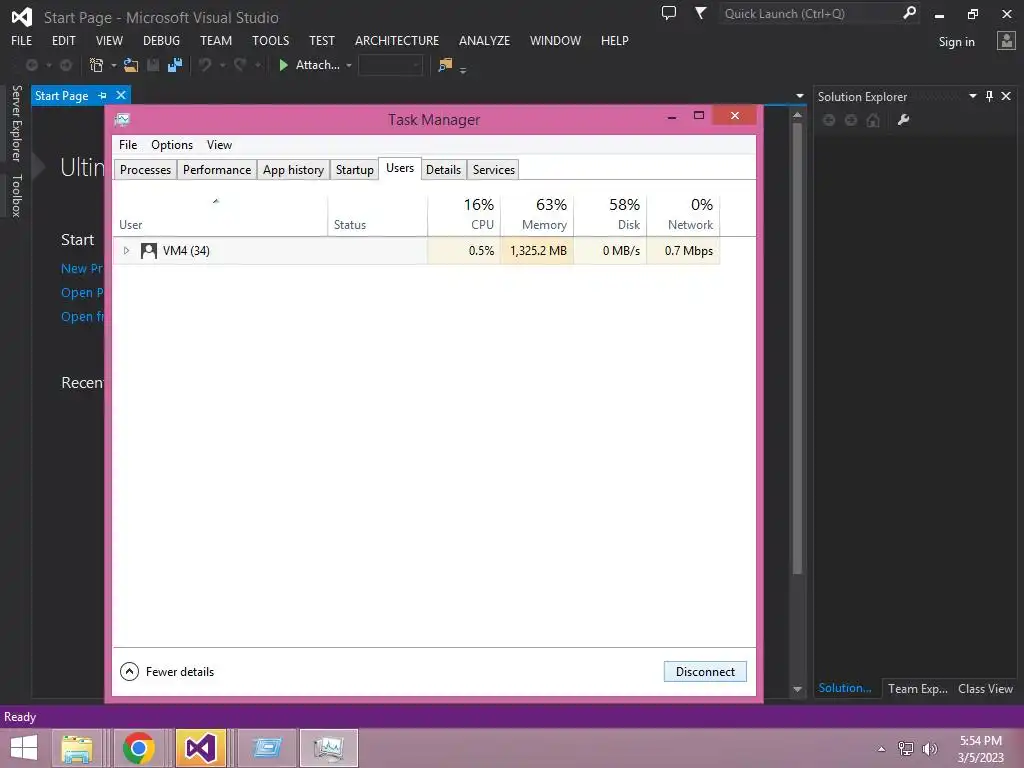This screenshot has width=1024, height=768.
Task: Click the green Attach play icon
Action: click(x=283, y=65)
